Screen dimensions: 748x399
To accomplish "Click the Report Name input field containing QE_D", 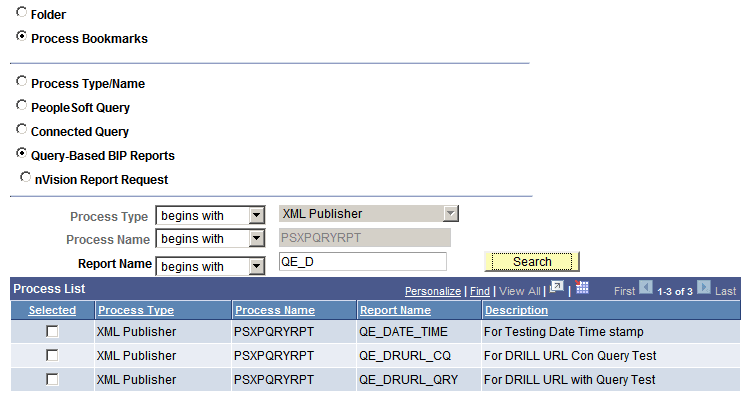I will click(363, 262).
